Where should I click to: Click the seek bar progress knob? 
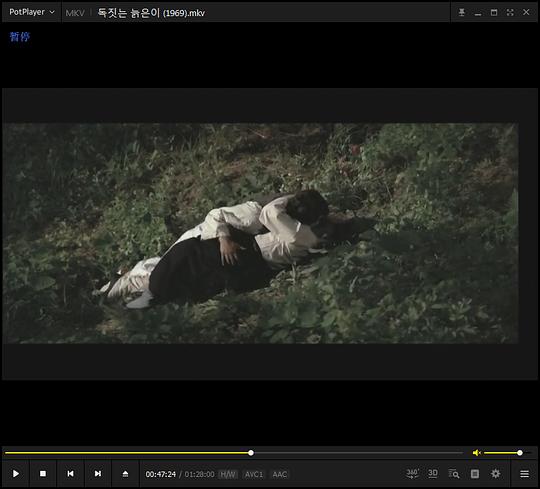point(251,453)
